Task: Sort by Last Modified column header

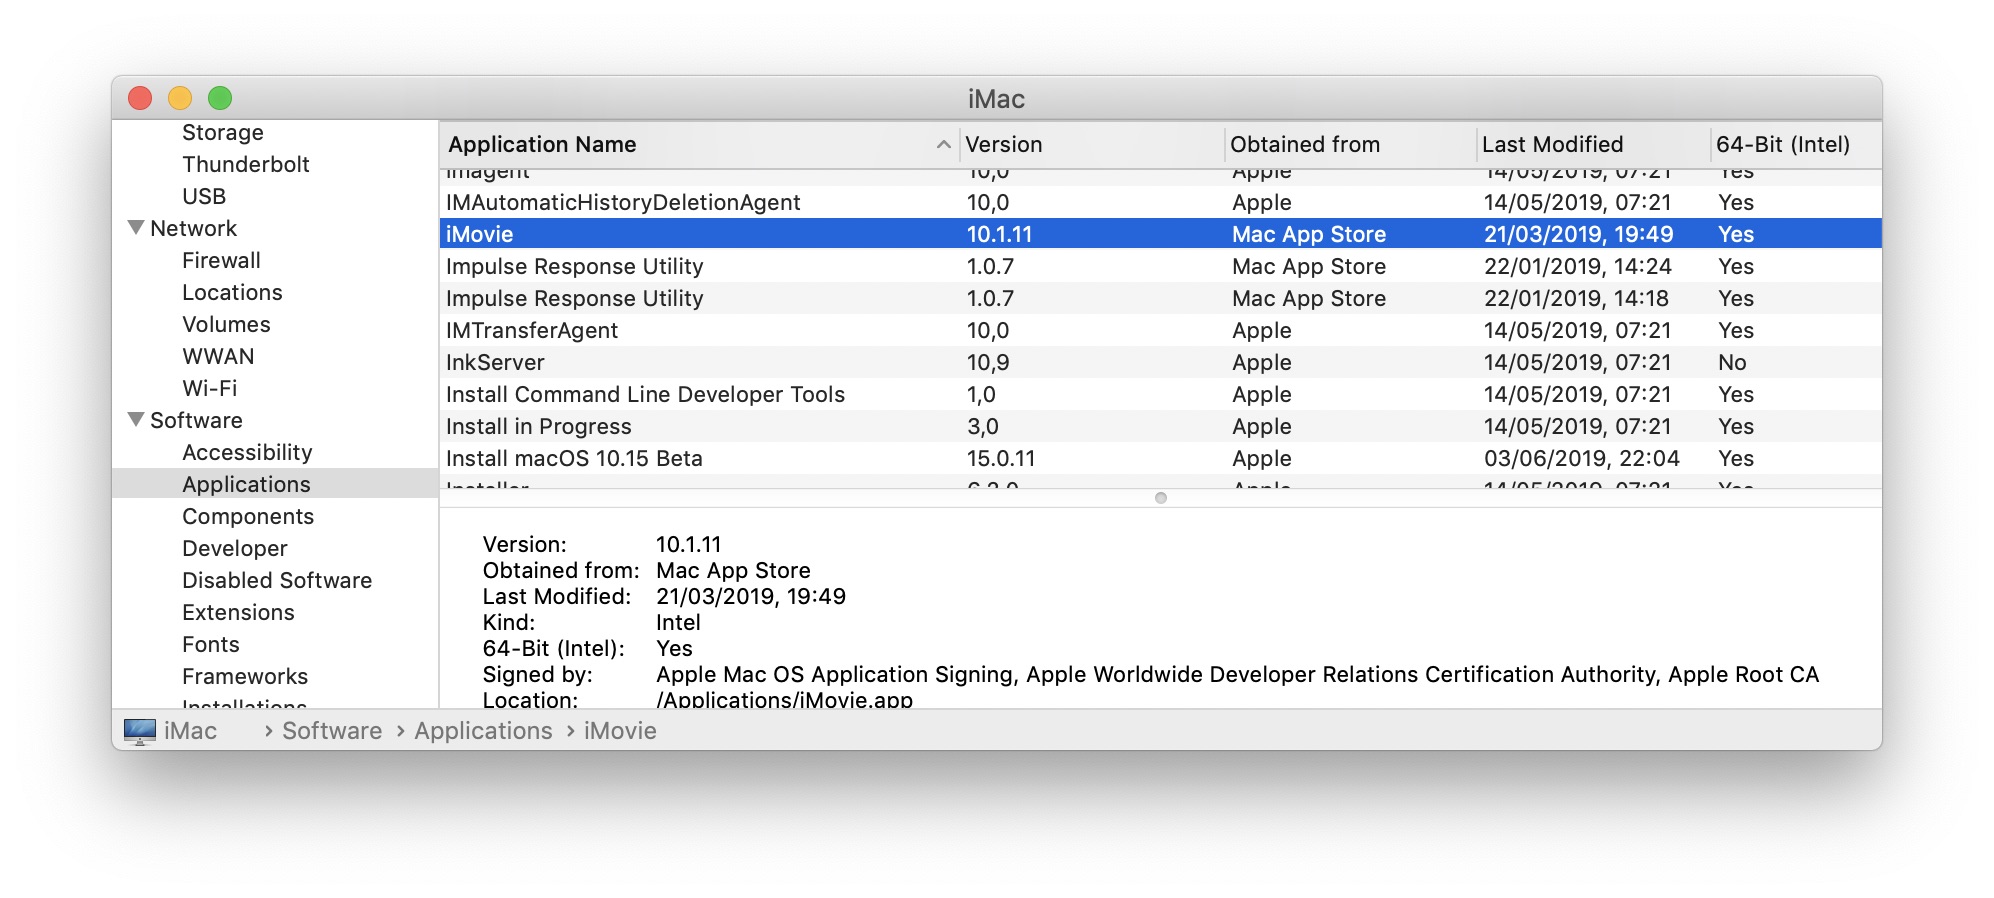Action: 1593,145
